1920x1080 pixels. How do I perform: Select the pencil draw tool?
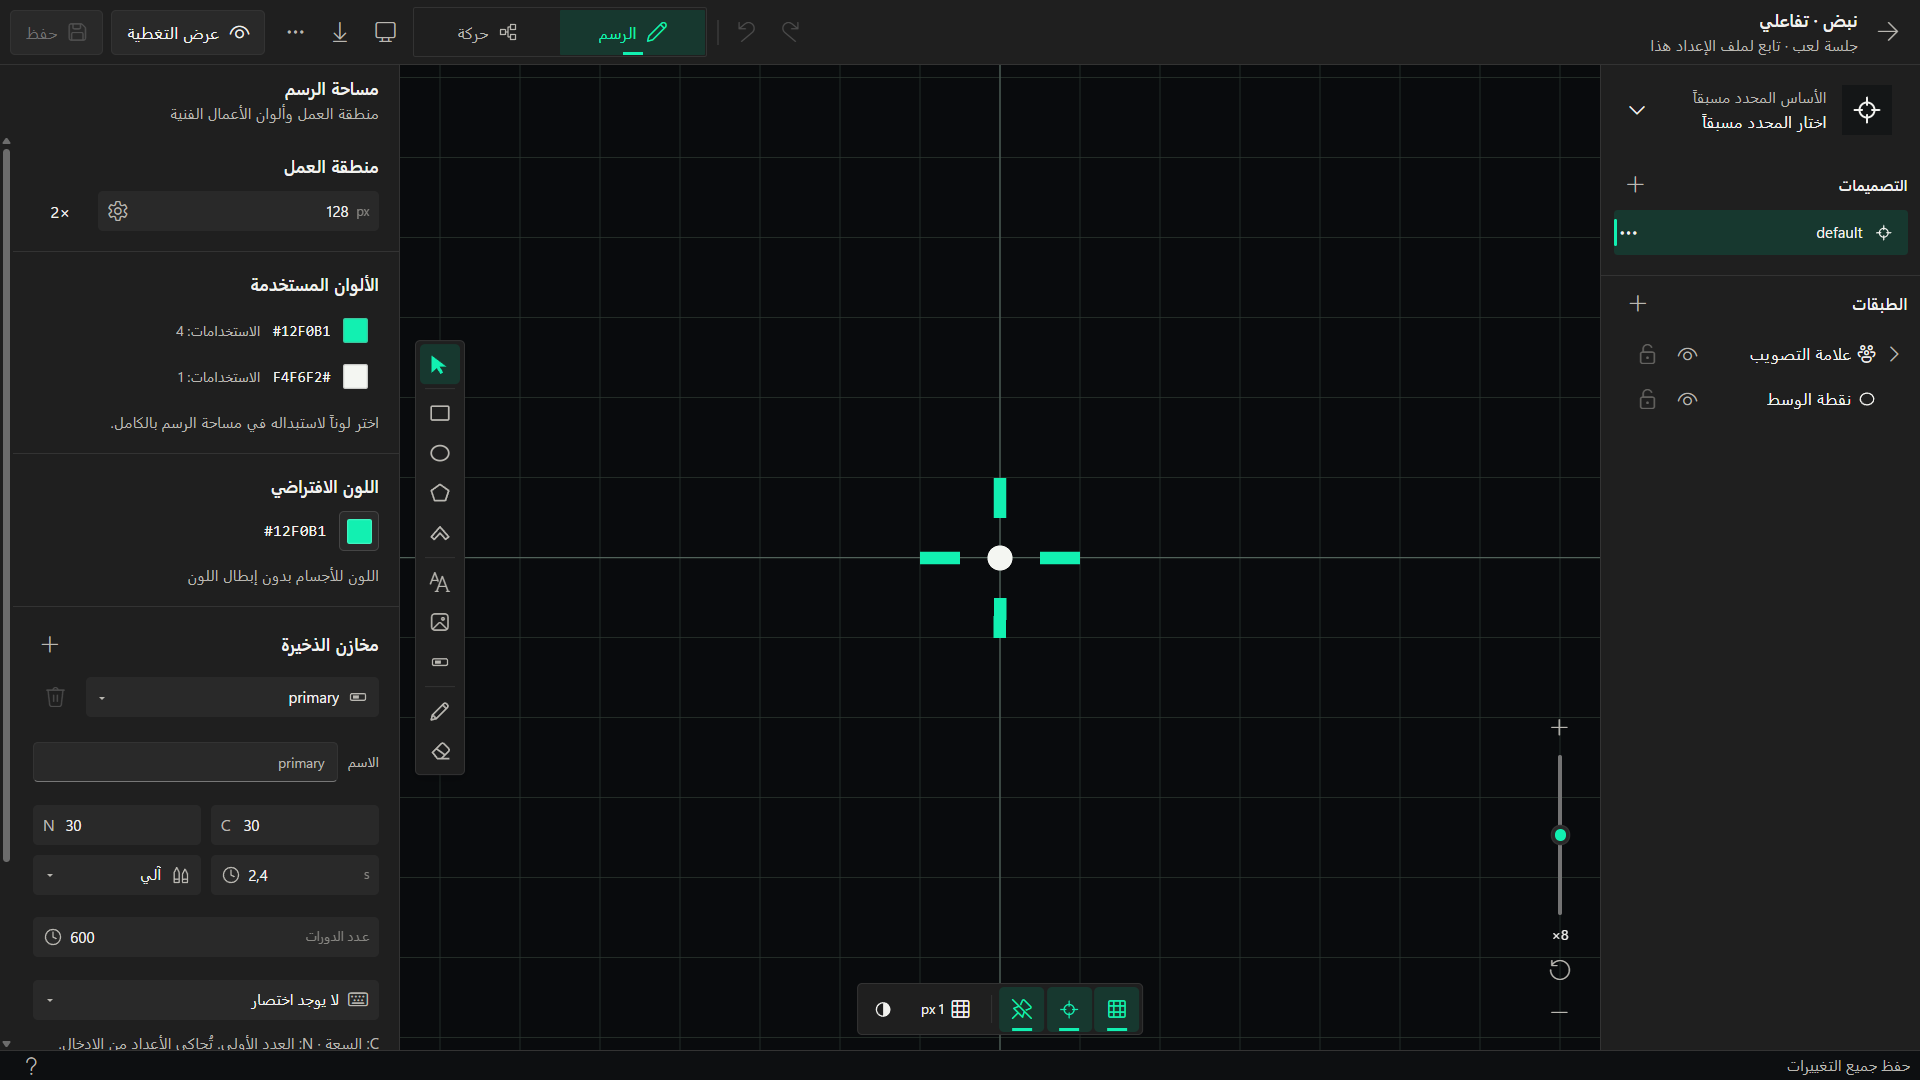click(439, 711)
